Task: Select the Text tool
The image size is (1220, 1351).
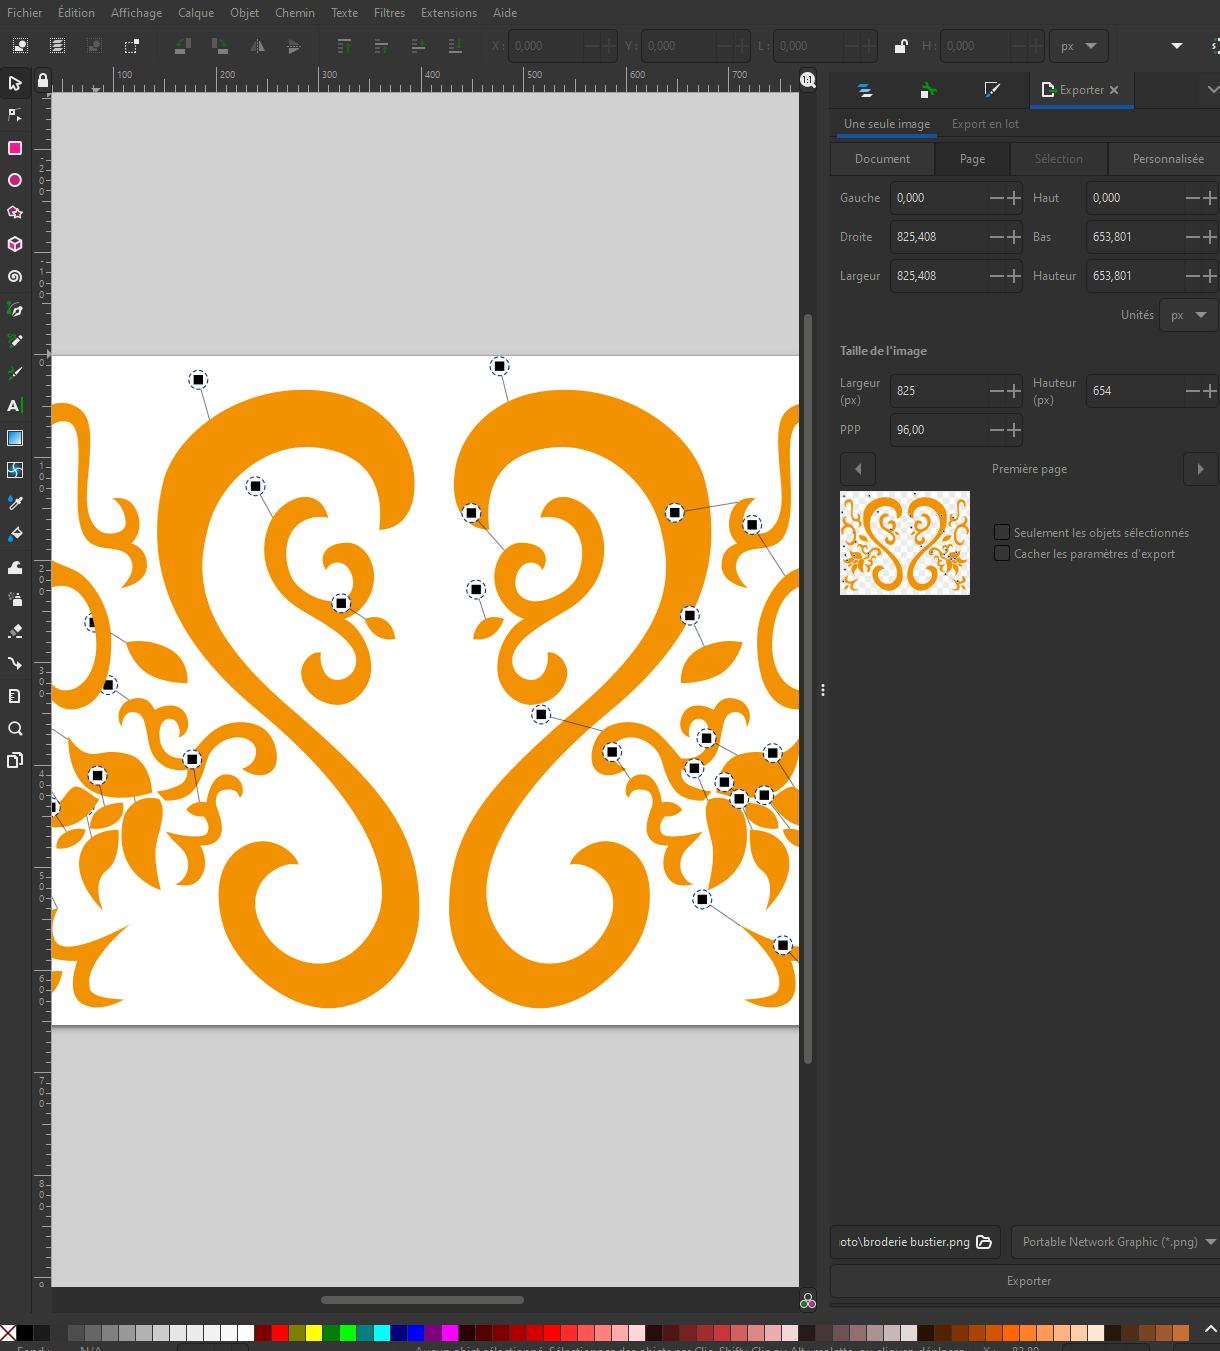Action: tap(15, 406)
